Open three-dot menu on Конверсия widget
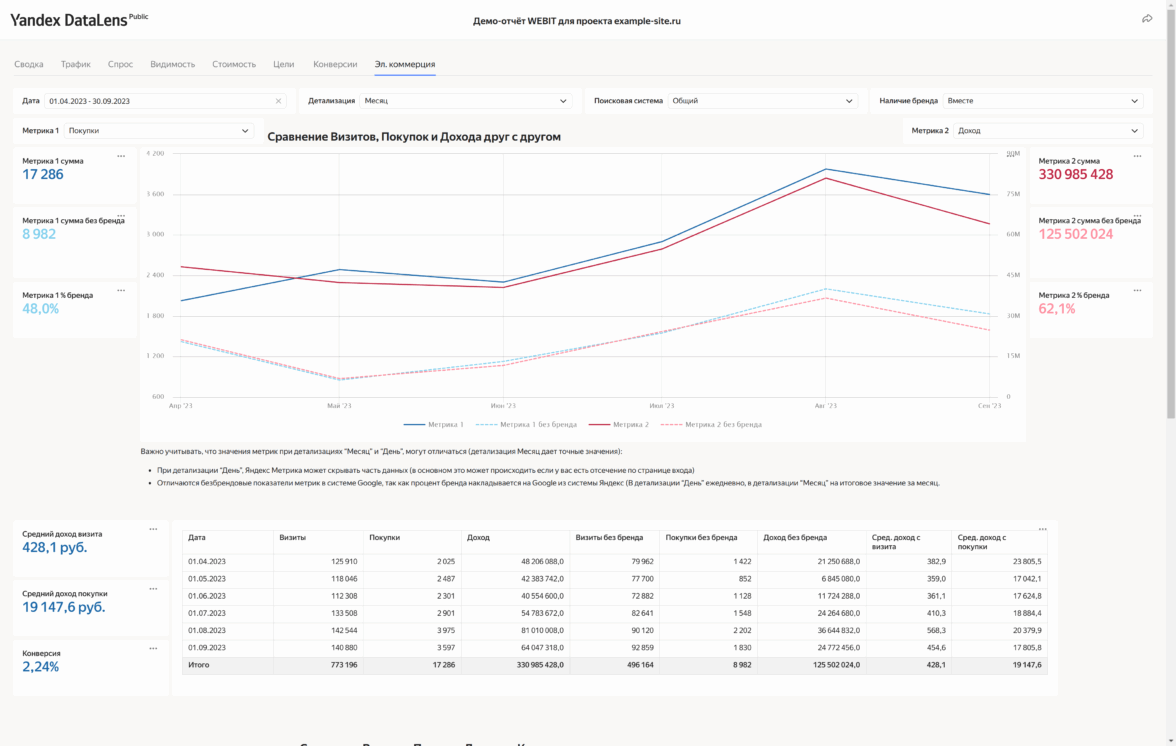 (153, 649)
